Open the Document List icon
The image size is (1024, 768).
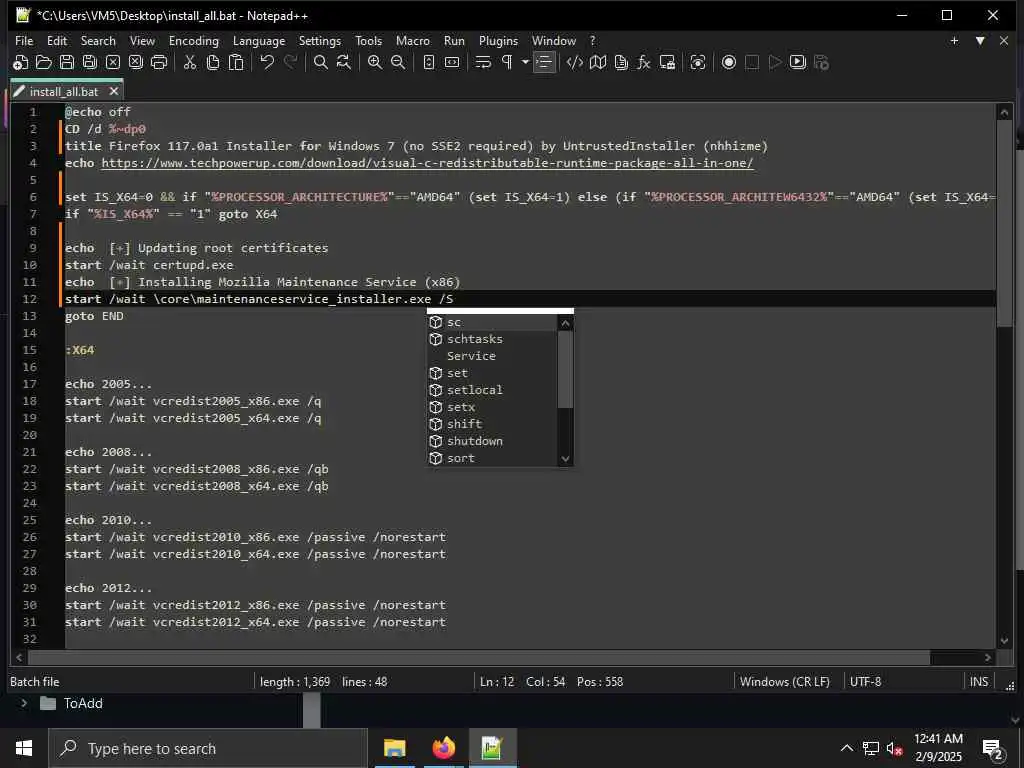tap(621, 63)
